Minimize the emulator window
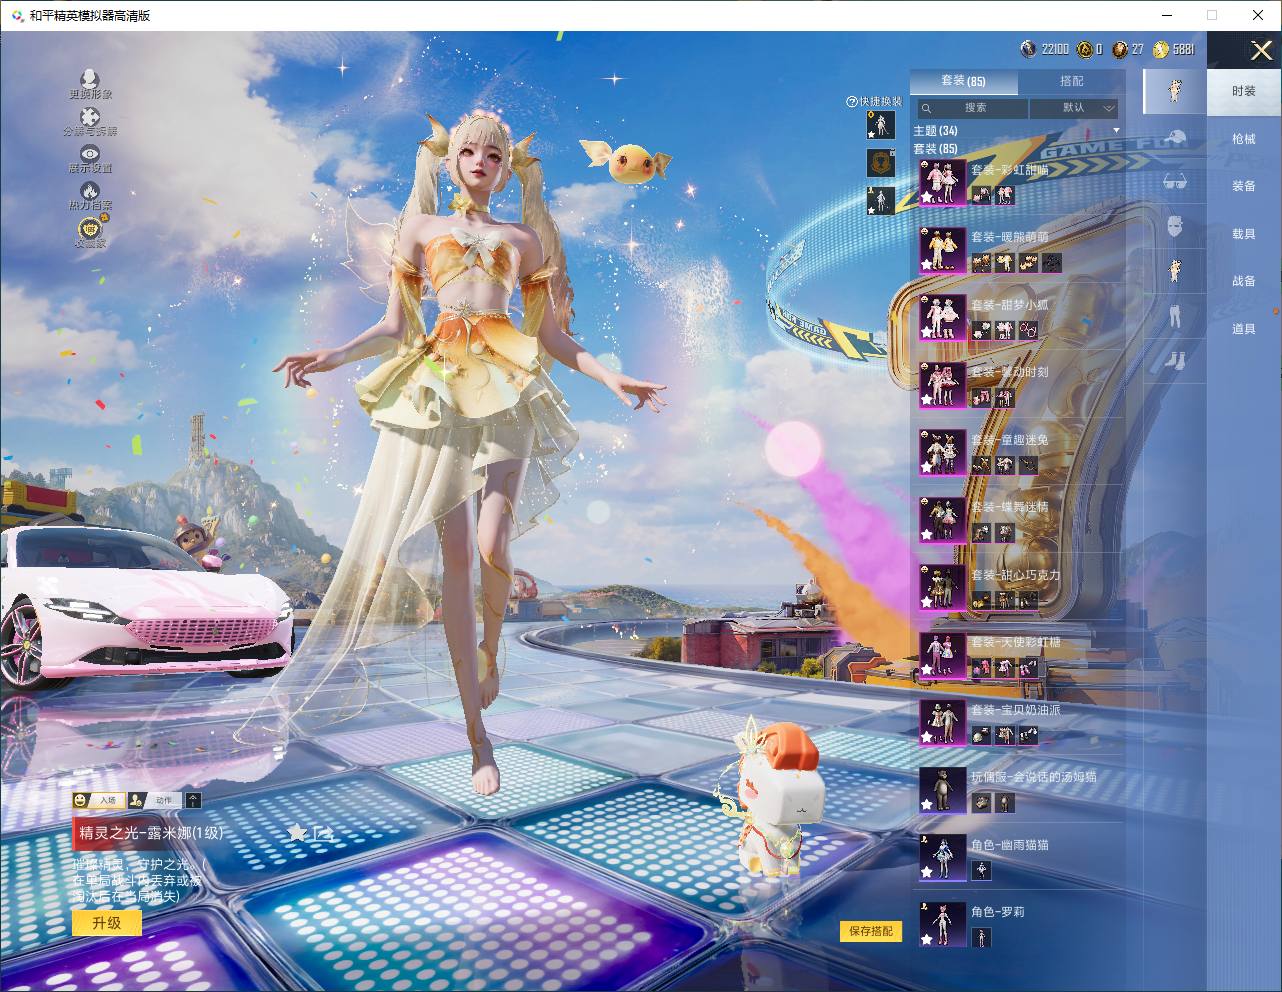1282x992 pixels. click(1167, 15)
